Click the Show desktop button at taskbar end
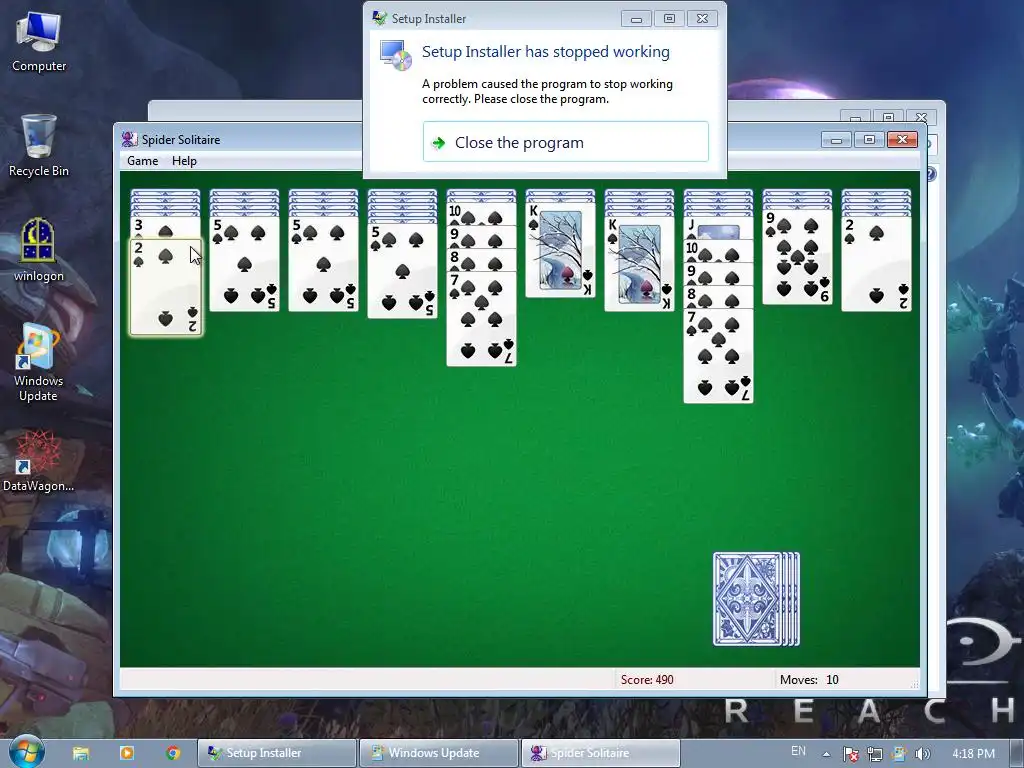The image size is (1024, 768). (1019, 753)
